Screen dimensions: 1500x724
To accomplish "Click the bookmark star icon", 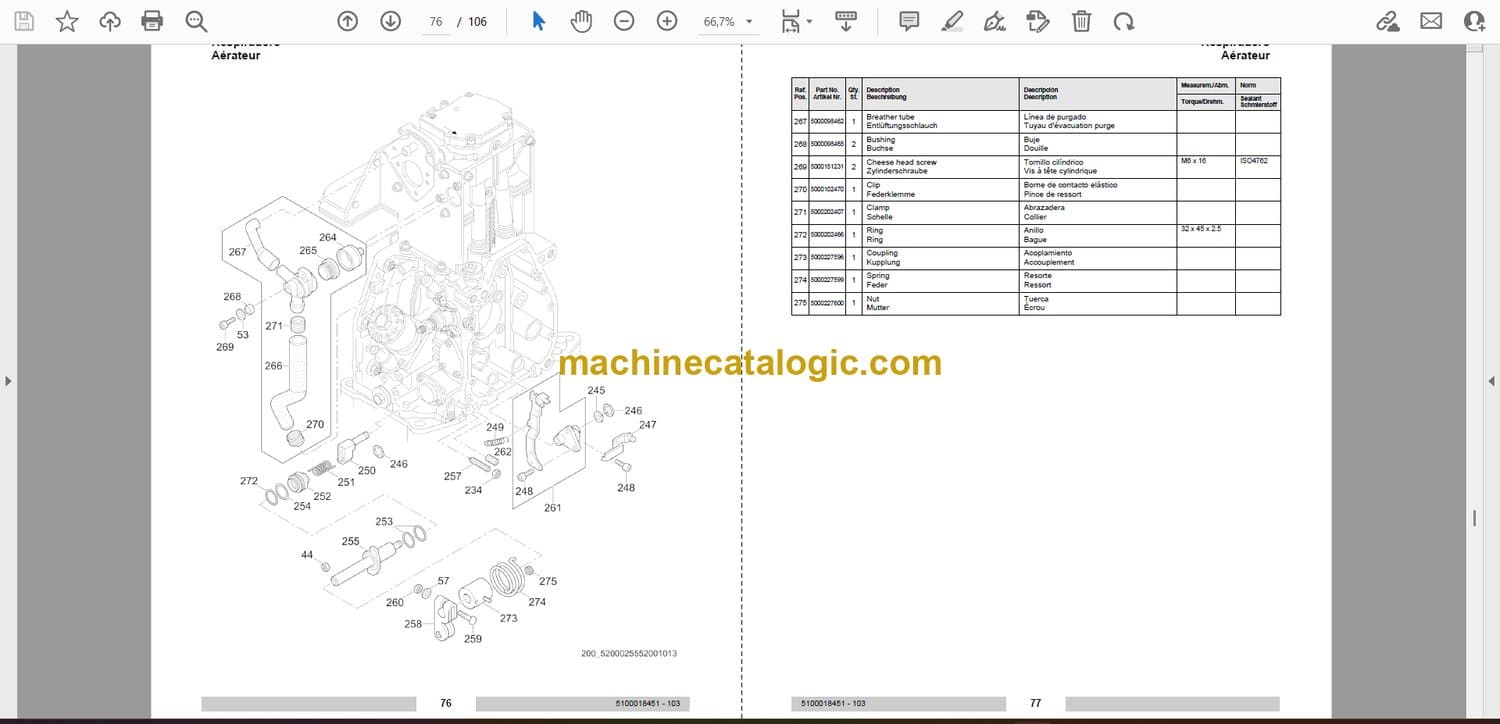I will point(67,21).
